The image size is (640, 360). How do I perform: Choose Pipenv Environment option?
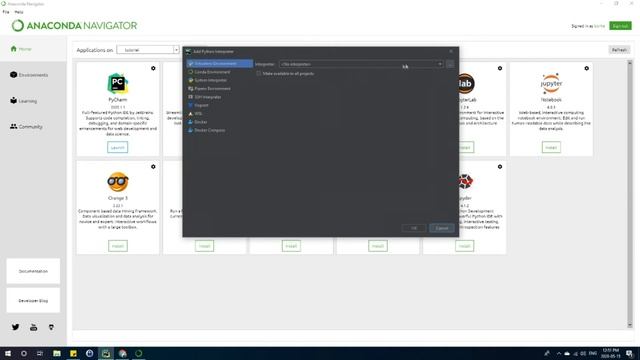point(212,89)
